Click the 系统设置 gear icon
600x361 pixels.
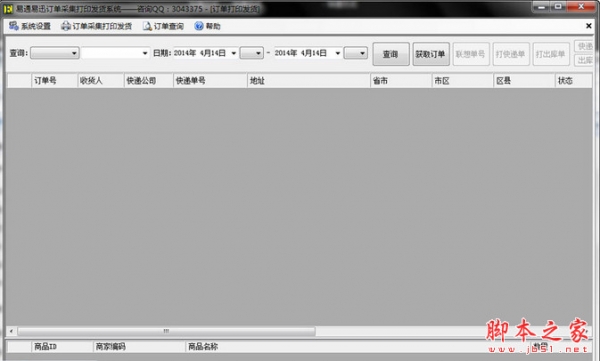(14, 26)
